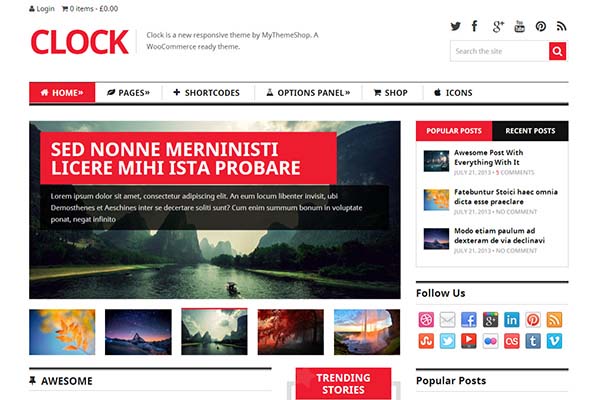Focus the Search the site field
600x400 pixels.
click(x=499, y=51)
